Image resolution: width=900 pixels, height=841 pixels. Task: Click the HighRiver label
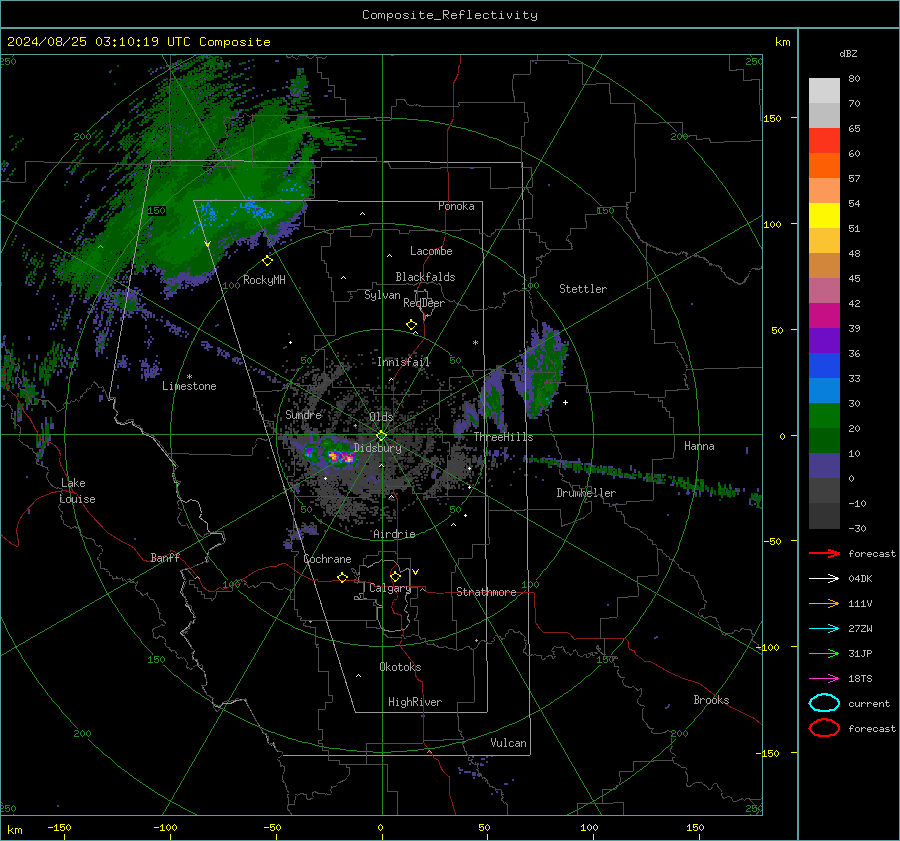[x=415, y=702]
